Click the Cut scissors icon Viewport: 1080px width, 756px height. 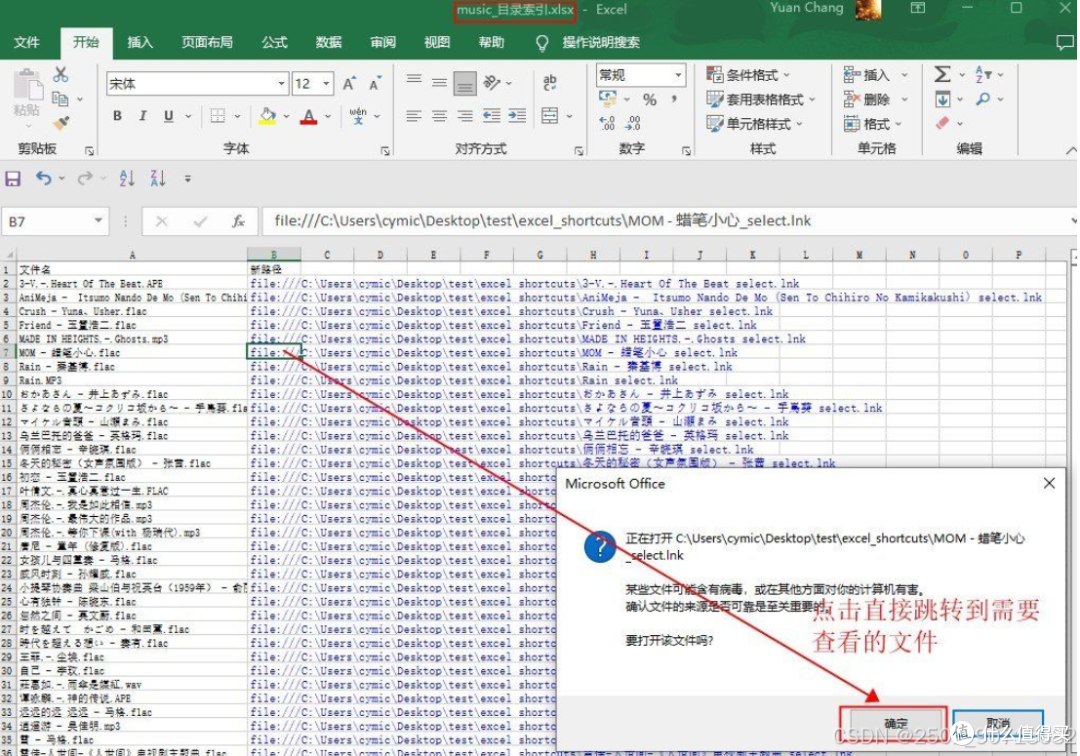[x=61, y=74]
